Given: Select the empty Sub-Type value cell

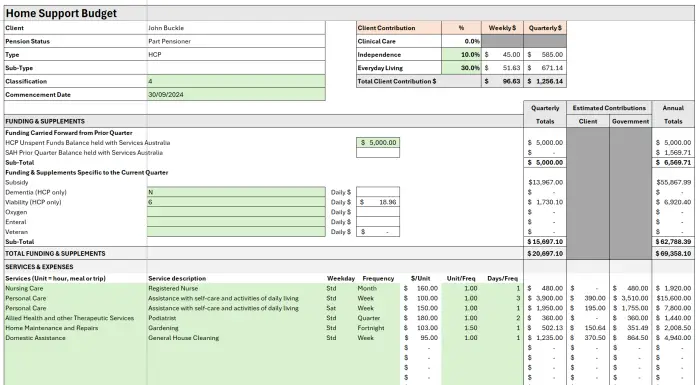Looking at the screenshot, I should coord(236,67).
